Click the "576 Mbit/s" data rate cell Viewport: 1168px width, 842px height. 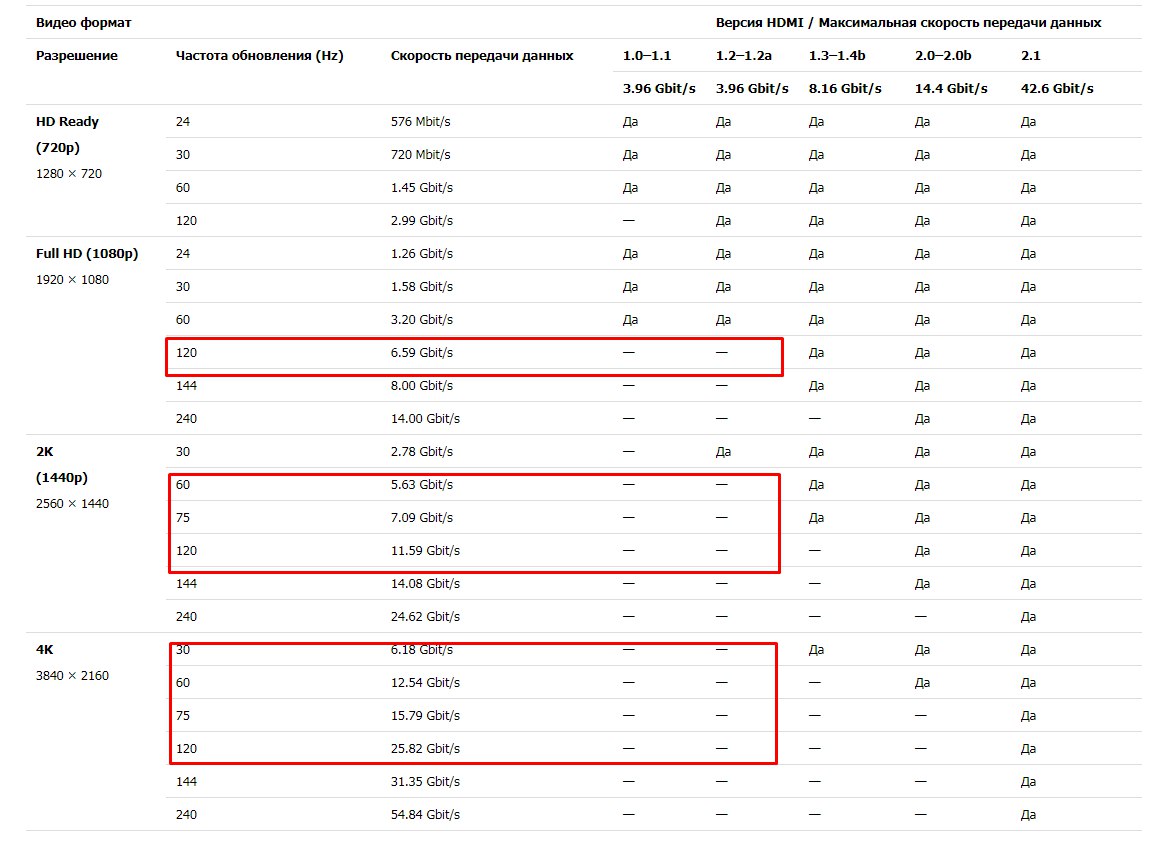[421, 122]
